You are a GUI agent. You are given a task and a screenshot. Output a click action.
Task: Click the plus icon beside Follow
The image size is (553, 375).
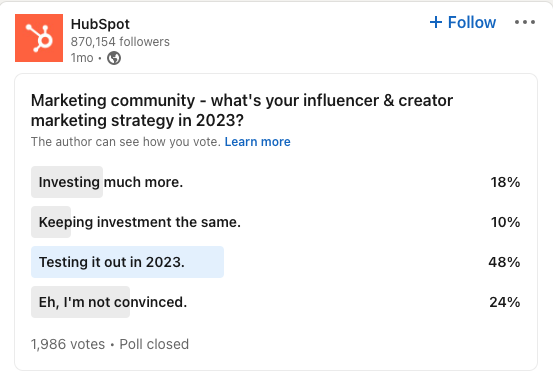click(x=436, y=22)
